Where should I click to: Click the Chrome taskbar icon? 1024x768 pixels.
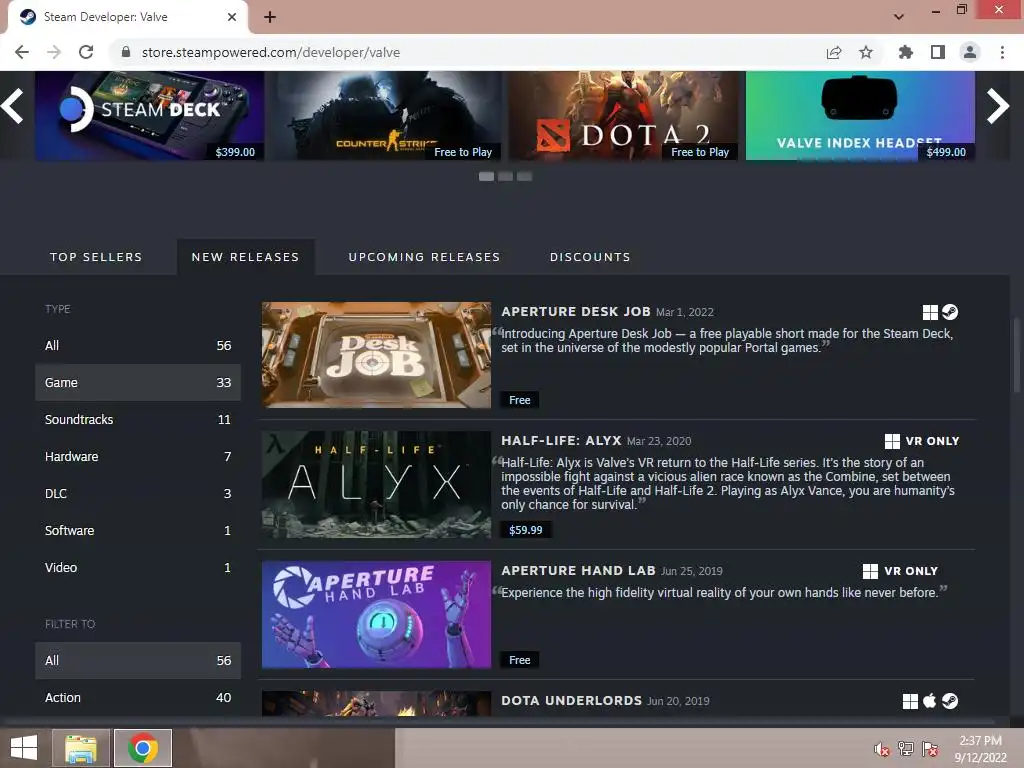tap(143, 748)
